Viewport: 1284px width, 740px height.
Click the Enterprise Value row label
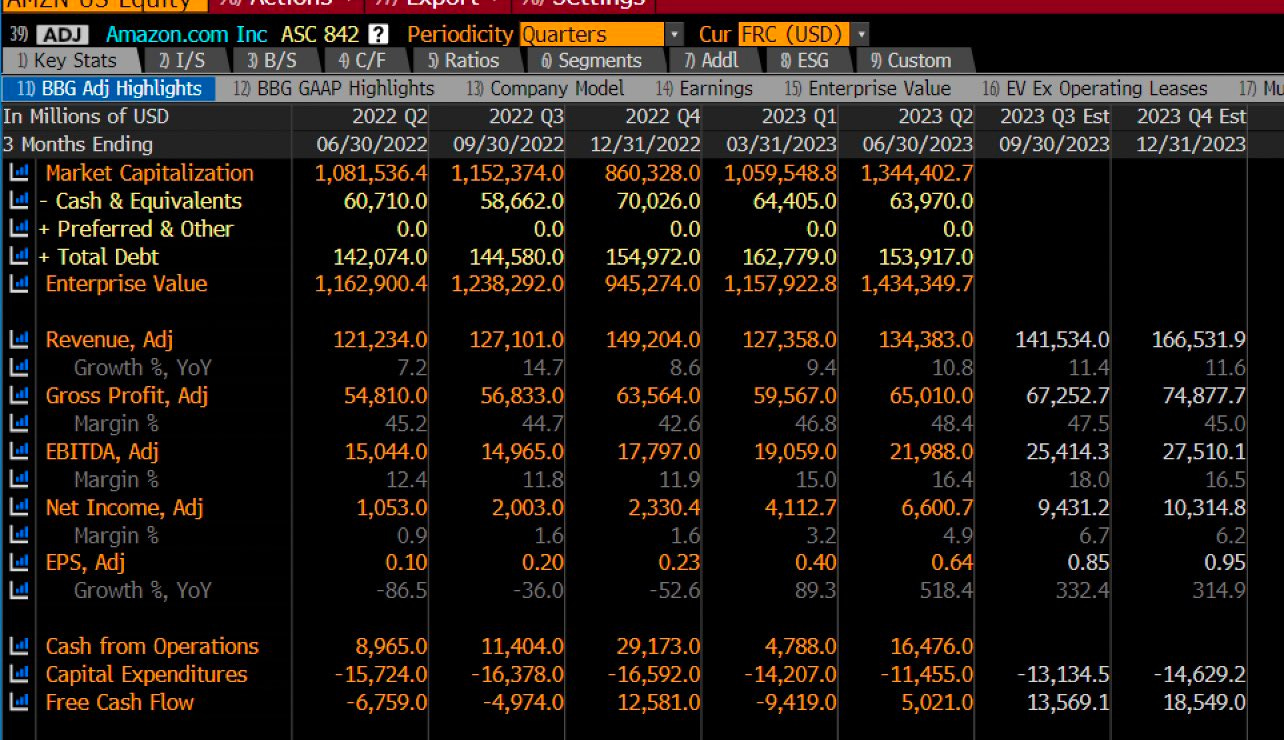pos(126,284)
